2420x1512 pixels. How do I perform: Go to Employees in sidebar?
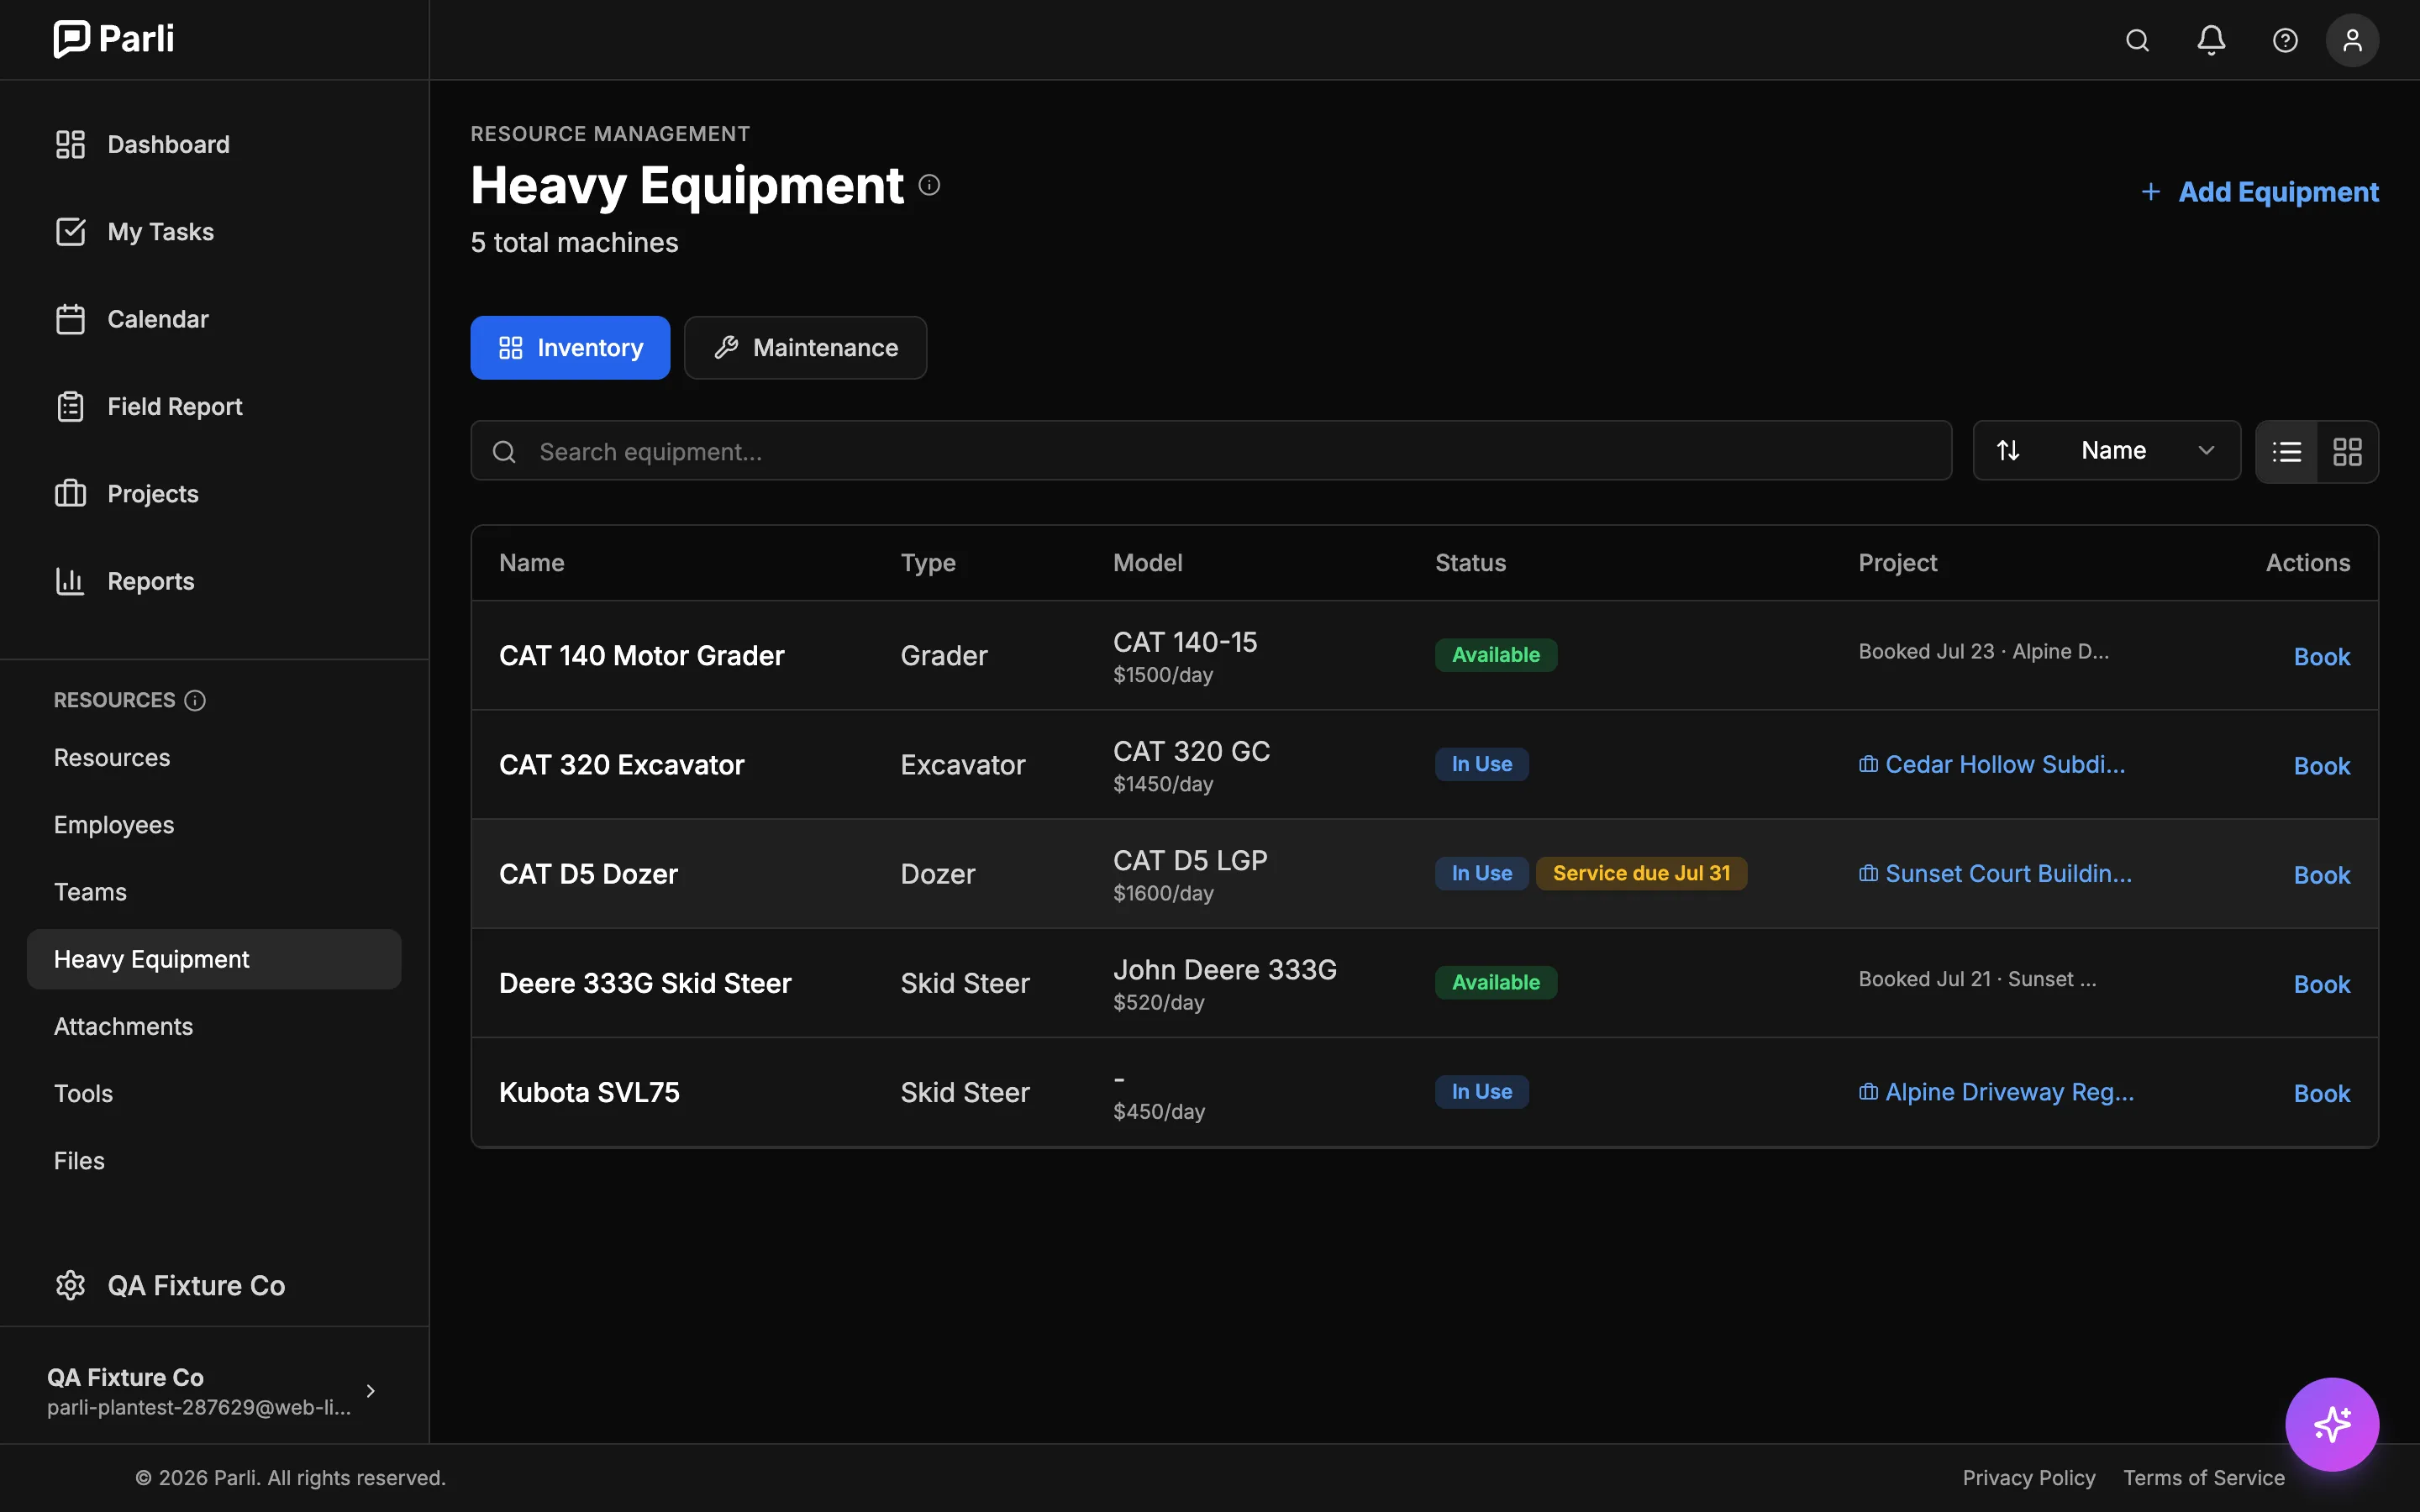(x=114, y=824)
